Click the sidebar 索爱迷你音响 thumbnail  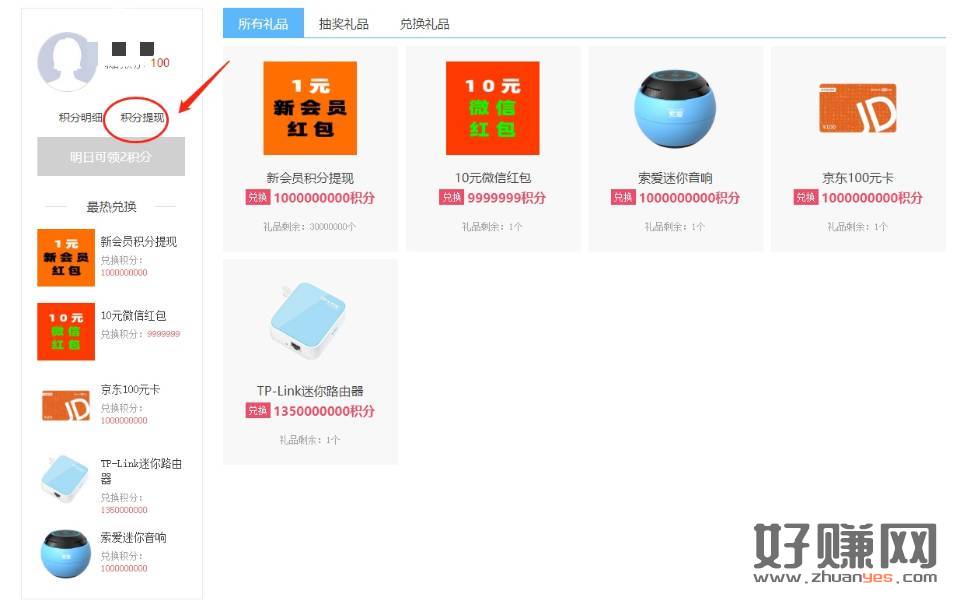click(x=66, y=553)
